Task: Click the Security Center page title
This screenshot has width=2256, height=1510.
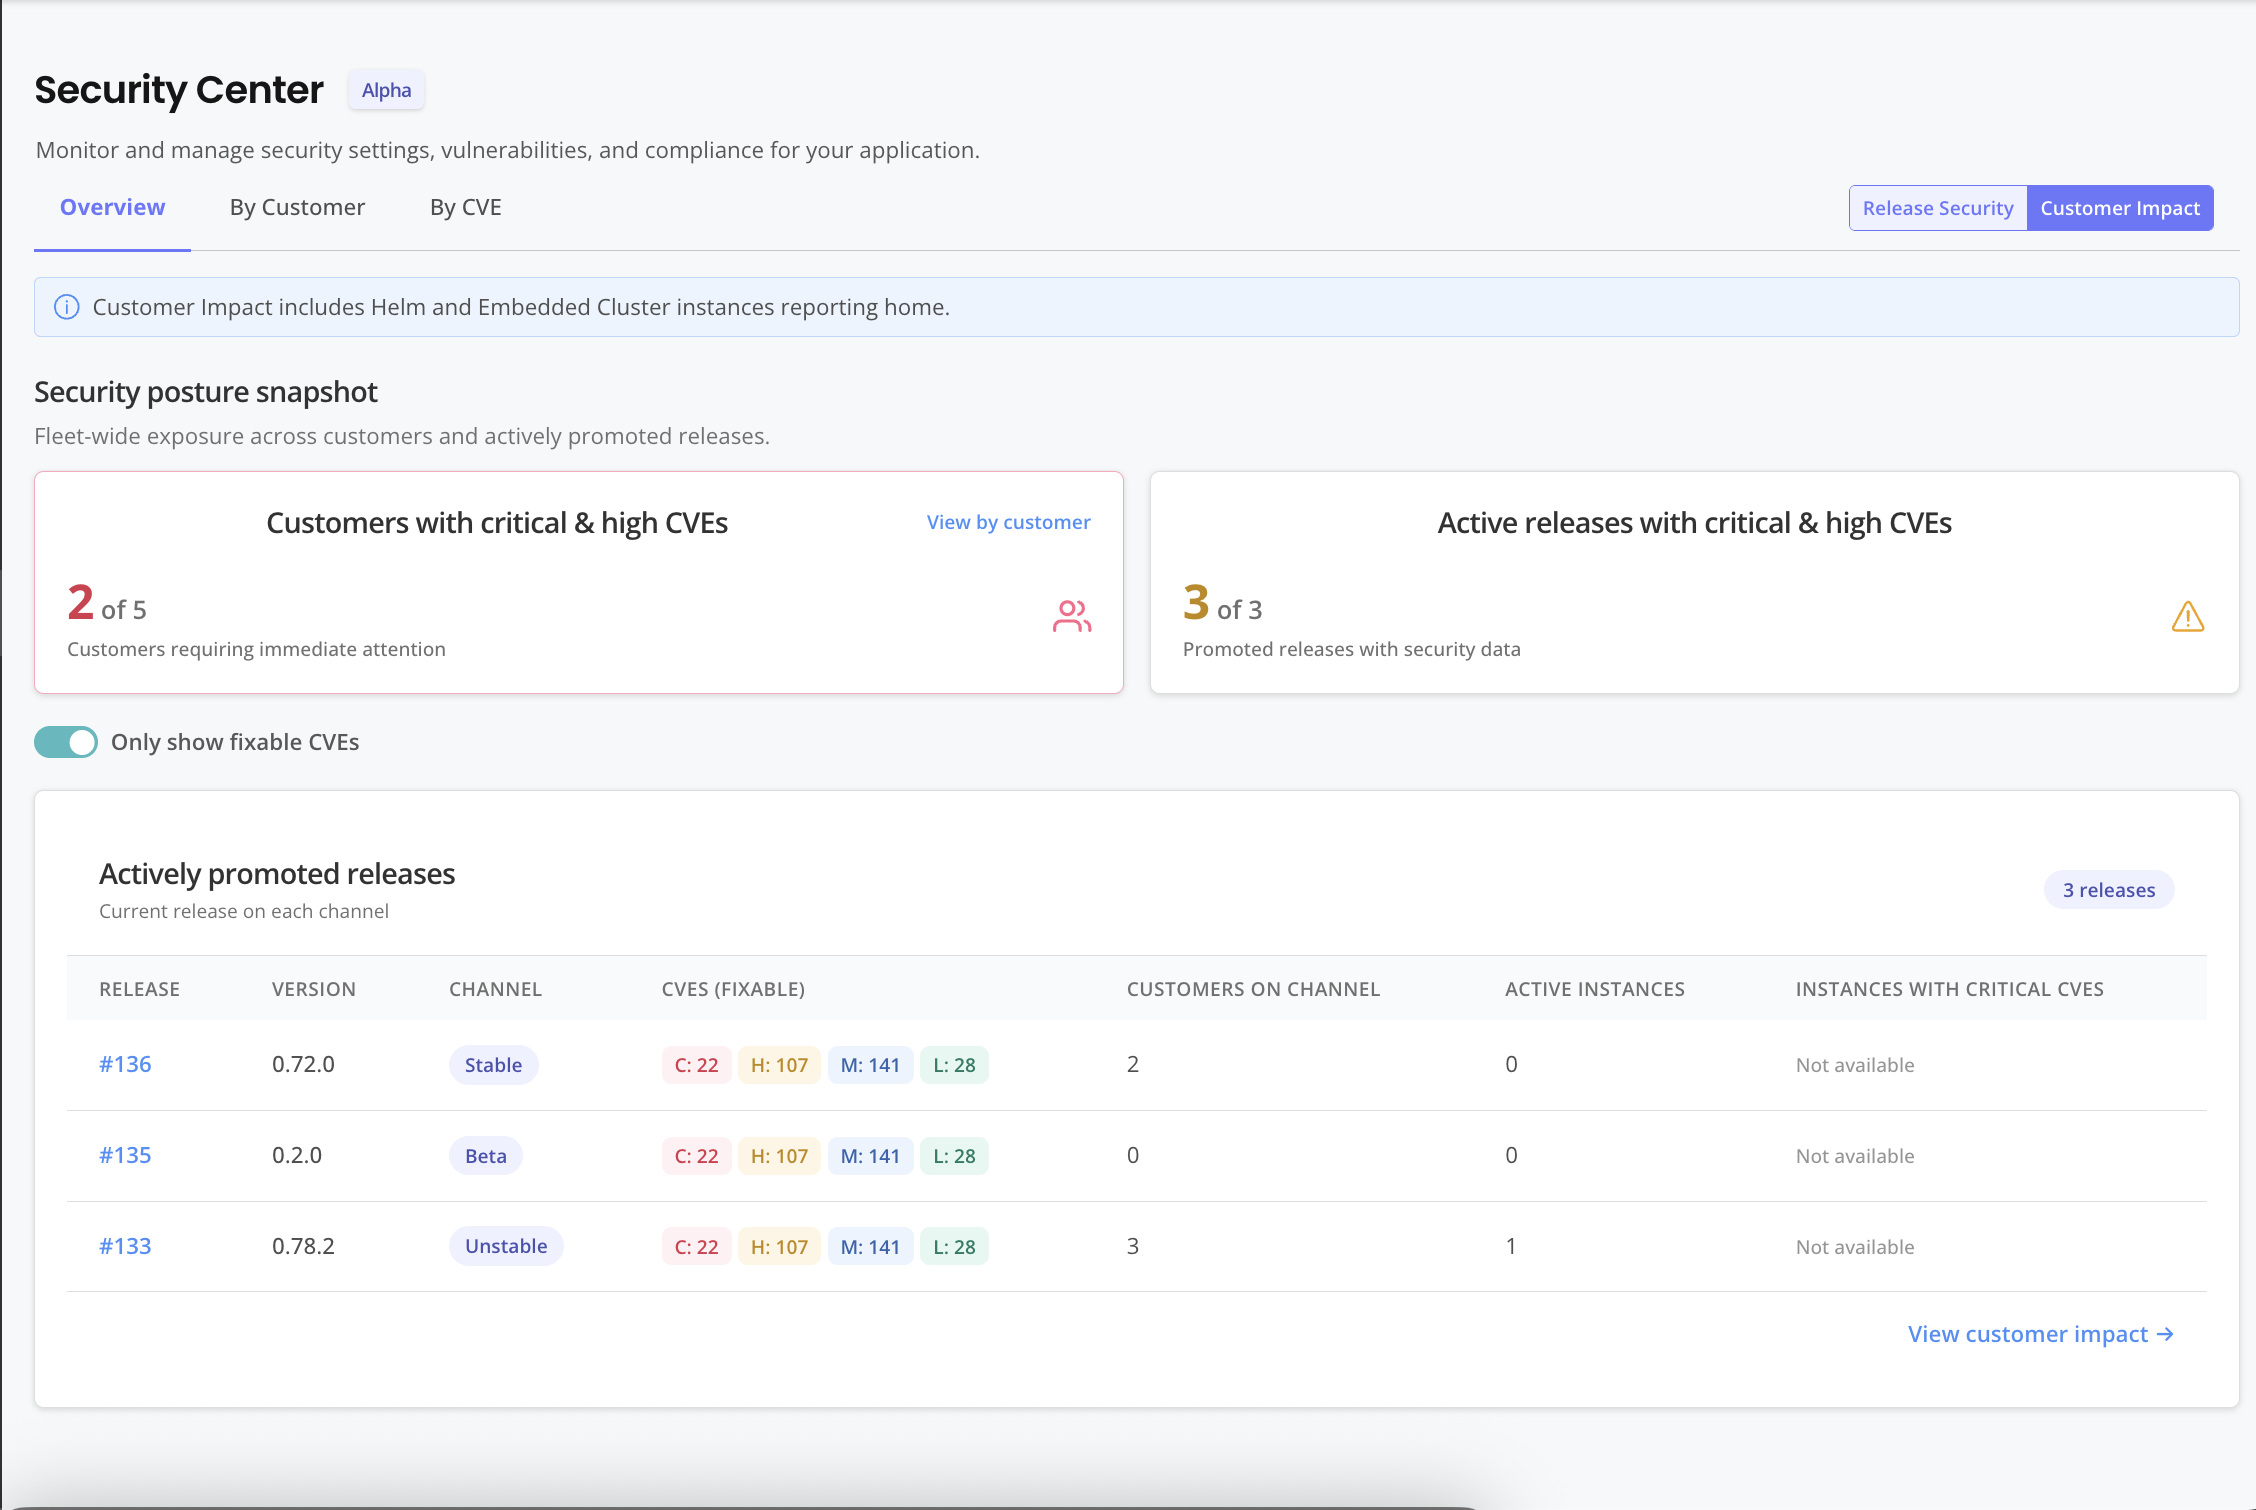Action: [x=179, y=90]
